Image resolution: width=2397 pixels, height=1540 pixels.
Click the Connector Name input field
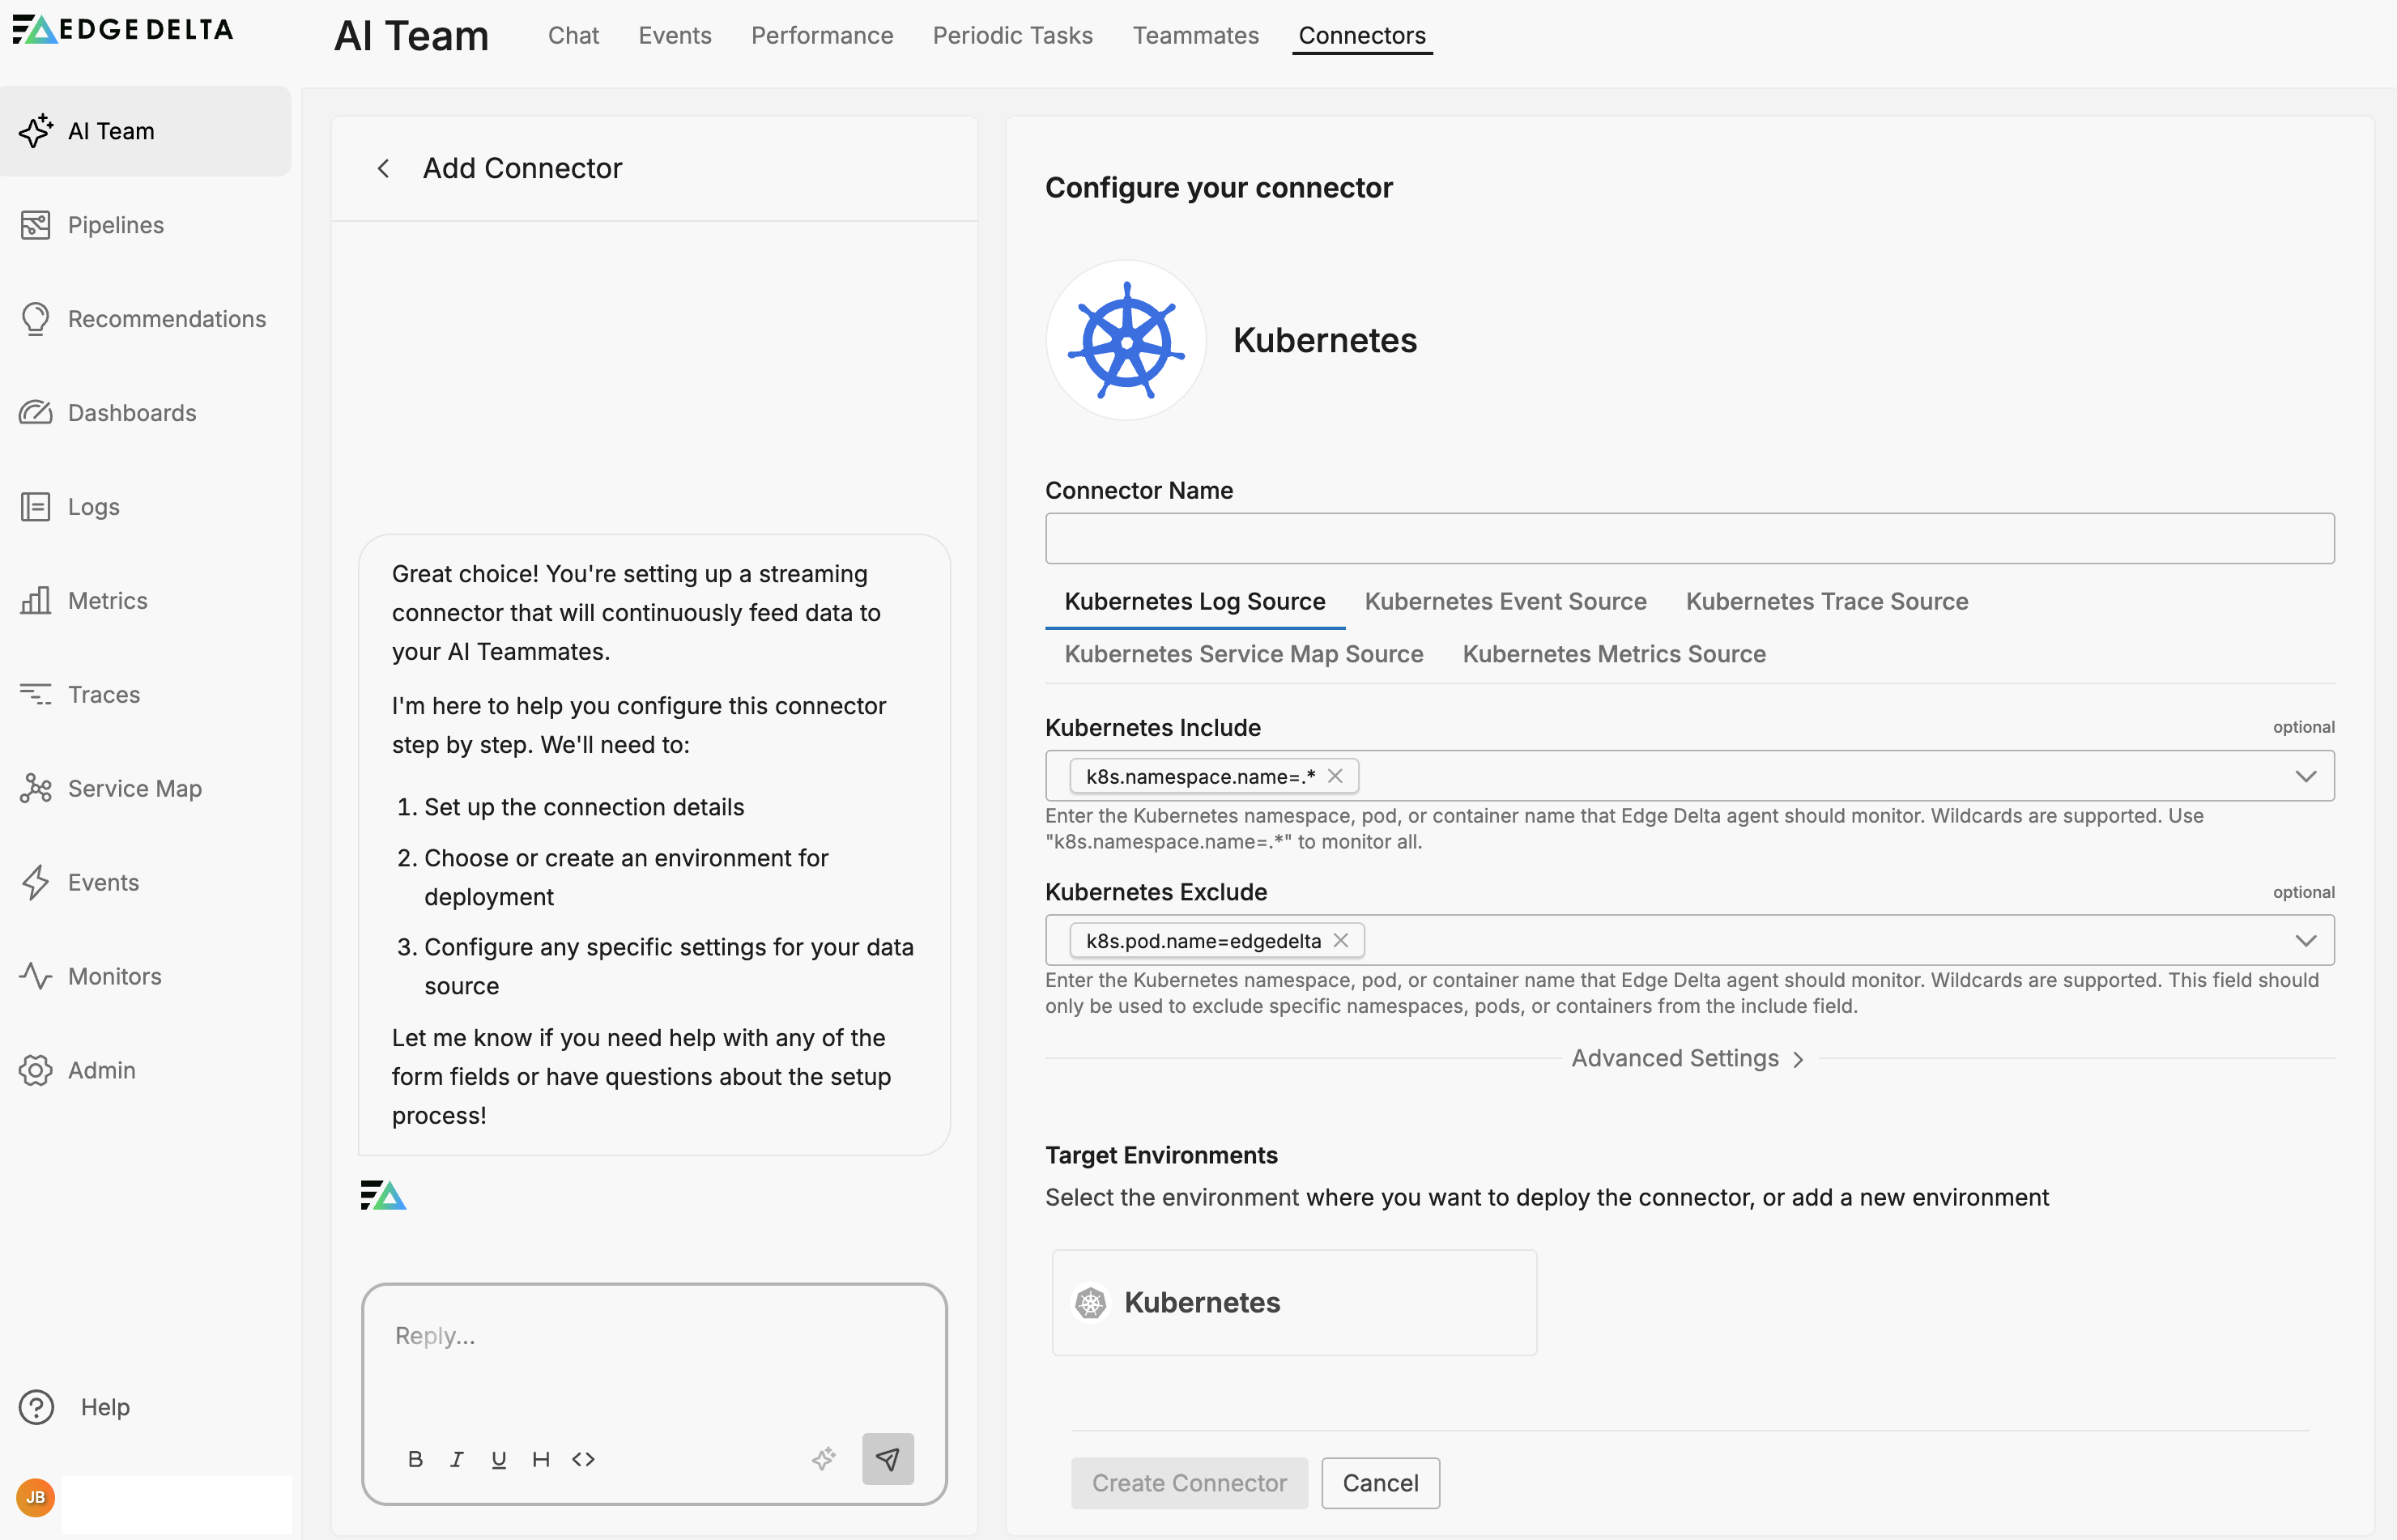1689,539
